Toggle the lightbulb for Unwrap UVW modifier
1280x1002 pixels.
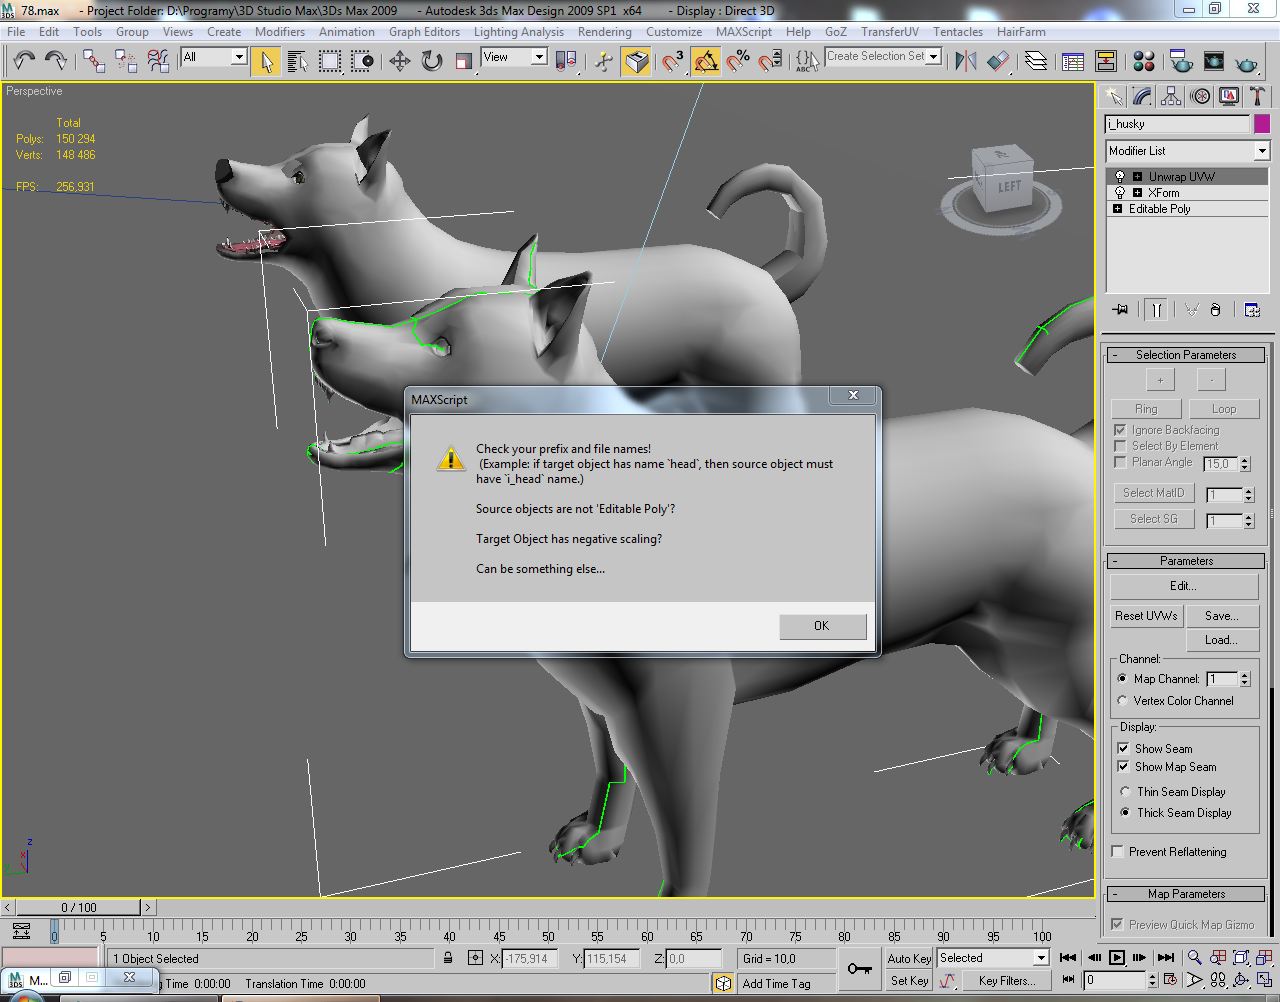(1120, 177)
